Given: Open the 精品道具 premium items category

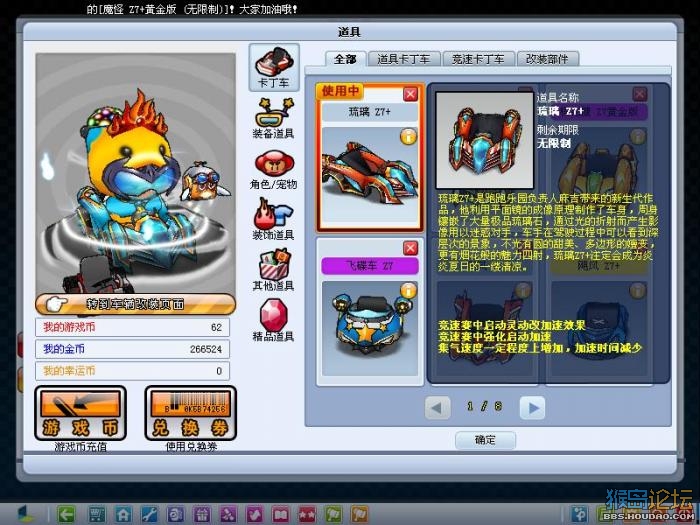Looking at the screenshot, I should click(x=274, y=321).
